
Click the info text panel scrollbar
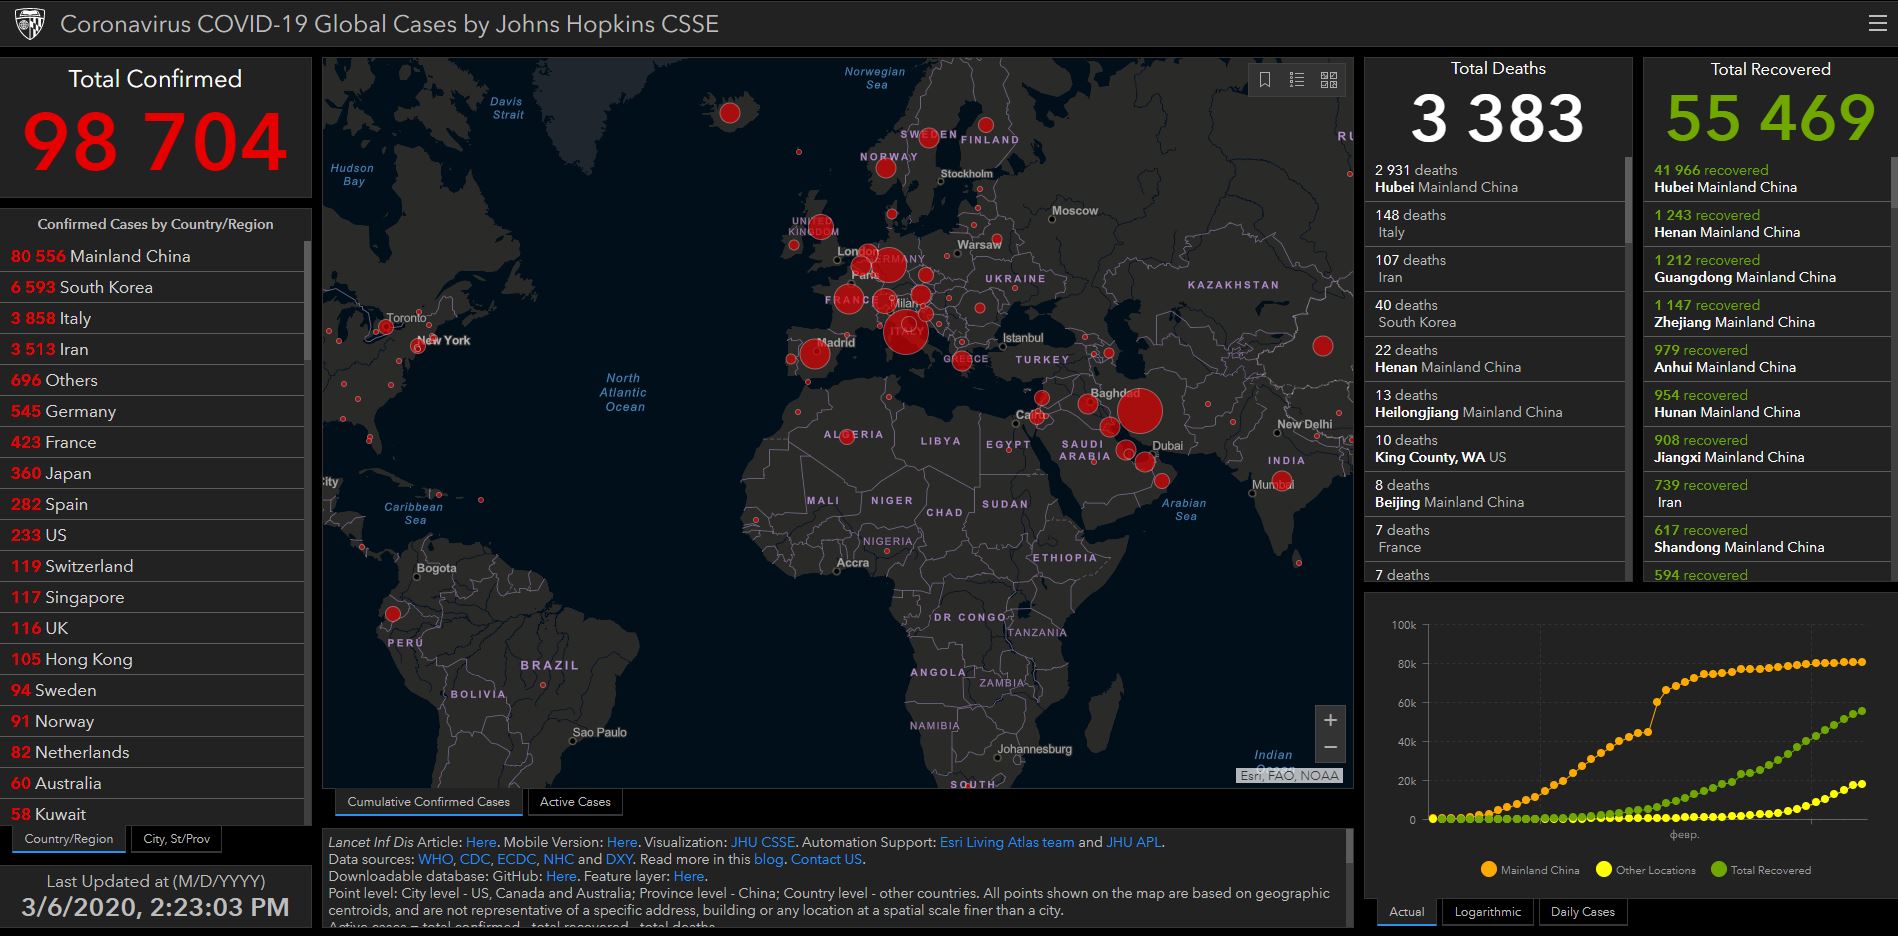coord(1349,846)
